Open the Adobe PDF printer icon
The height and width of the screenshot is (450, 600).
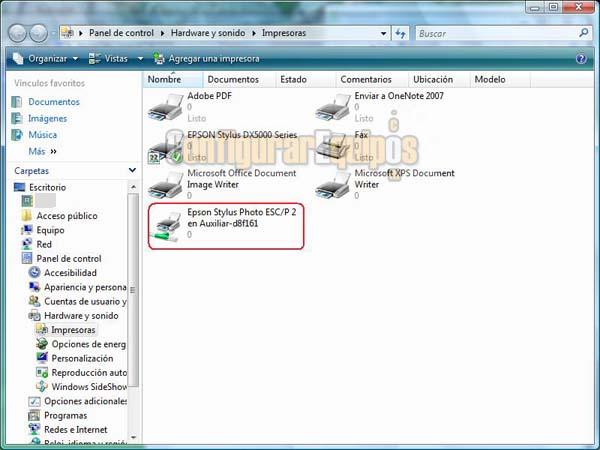pyautogui.click(x=166, y=108)
